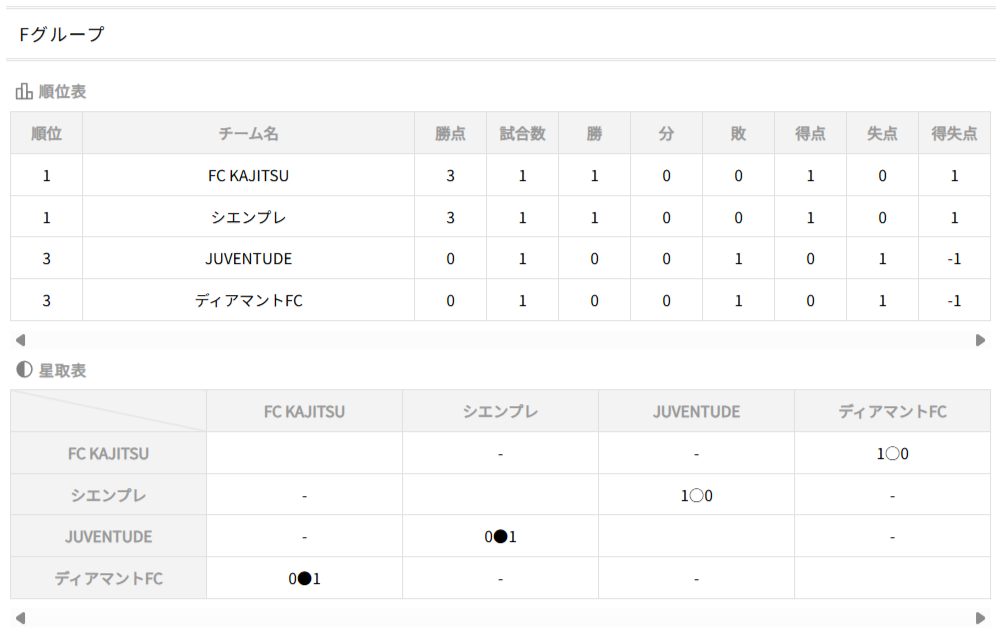Screen dimensions: 996x634
Task: Click left scroll arrow under 星取表 table
Action: click(x=20, y=618)
